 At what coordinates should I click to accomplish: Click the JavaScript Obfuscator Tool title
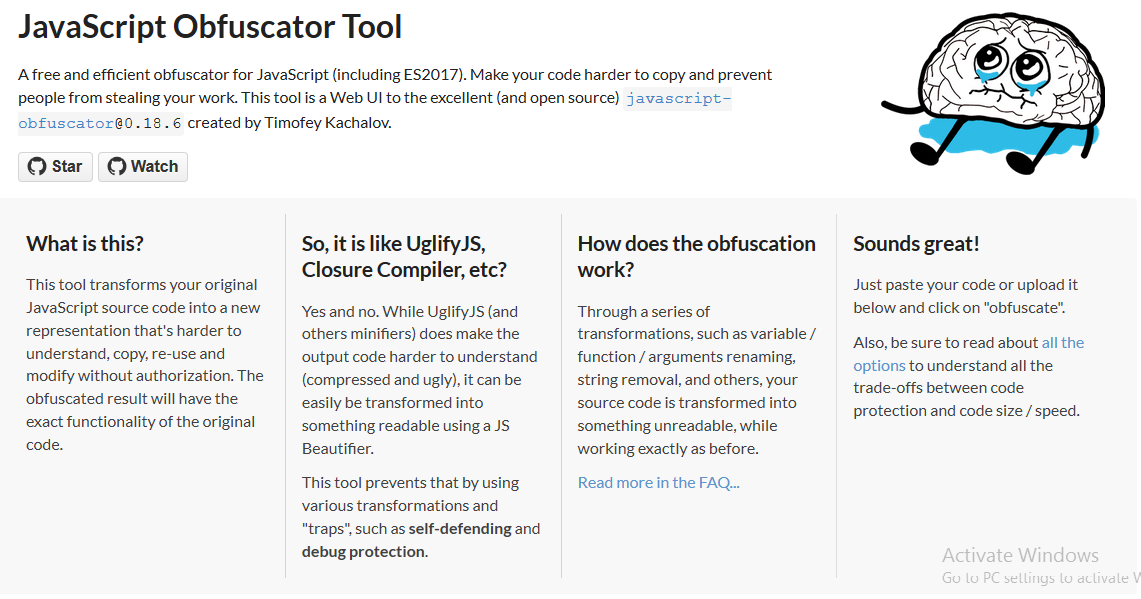(x=210, y=27)
